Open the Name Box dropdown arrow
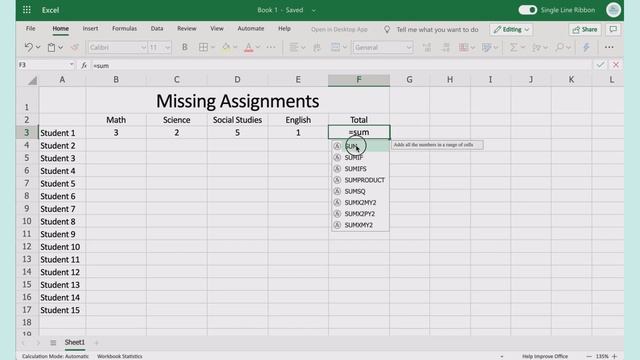The height and width of the screenshot is (360, 640). [71, 64]
